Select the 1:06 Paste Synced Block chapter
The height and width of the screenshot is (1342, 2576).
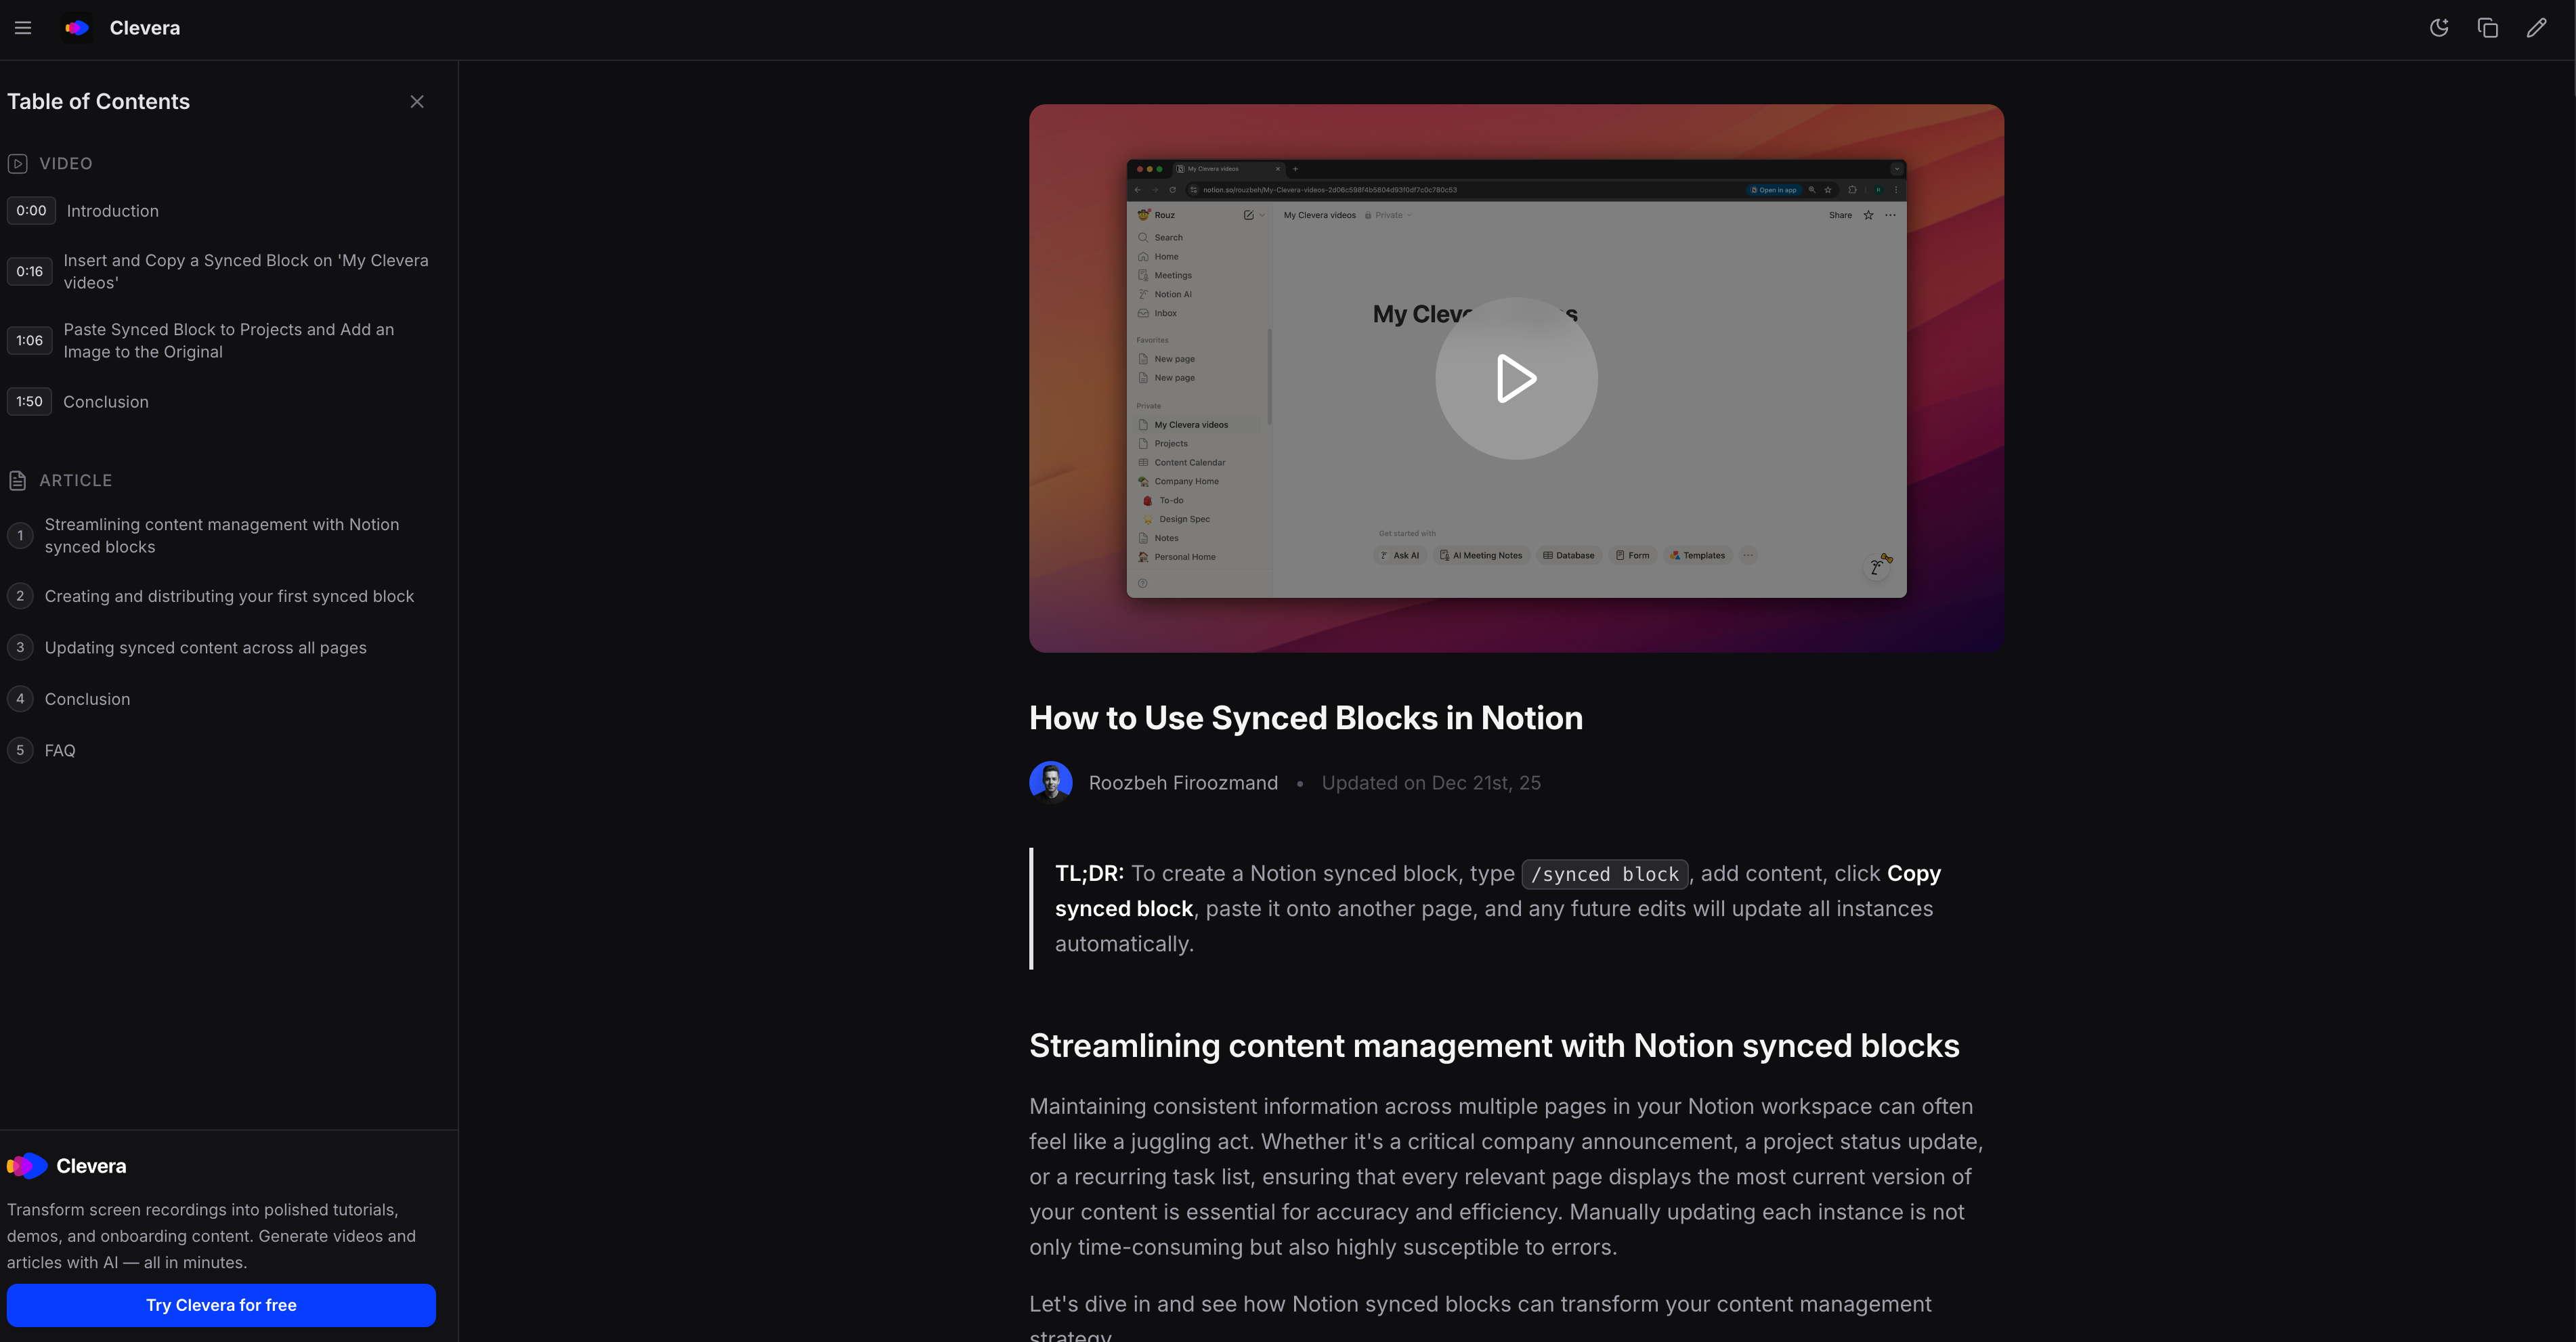point(228,341)
